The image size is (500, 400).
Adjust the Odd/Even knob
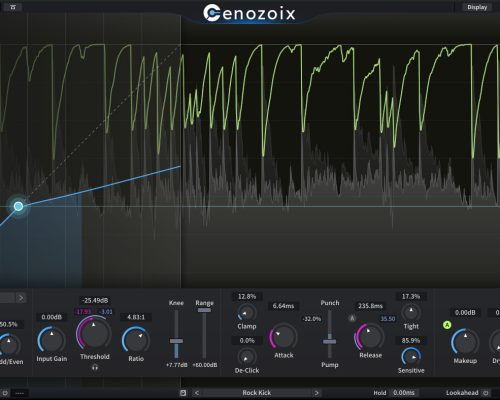pyautogui.click(x=9, y=345)
